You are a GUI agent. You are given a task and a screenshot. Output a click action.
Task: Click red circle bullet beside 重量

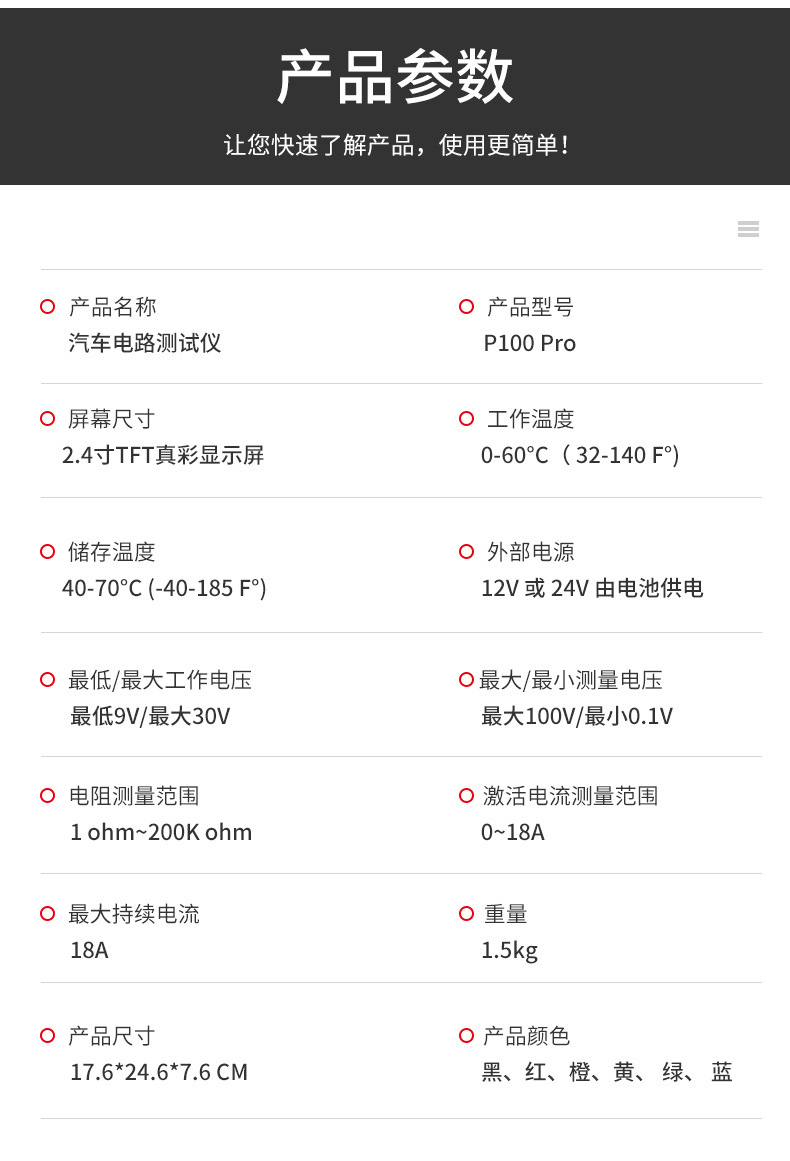pos(466,914)
